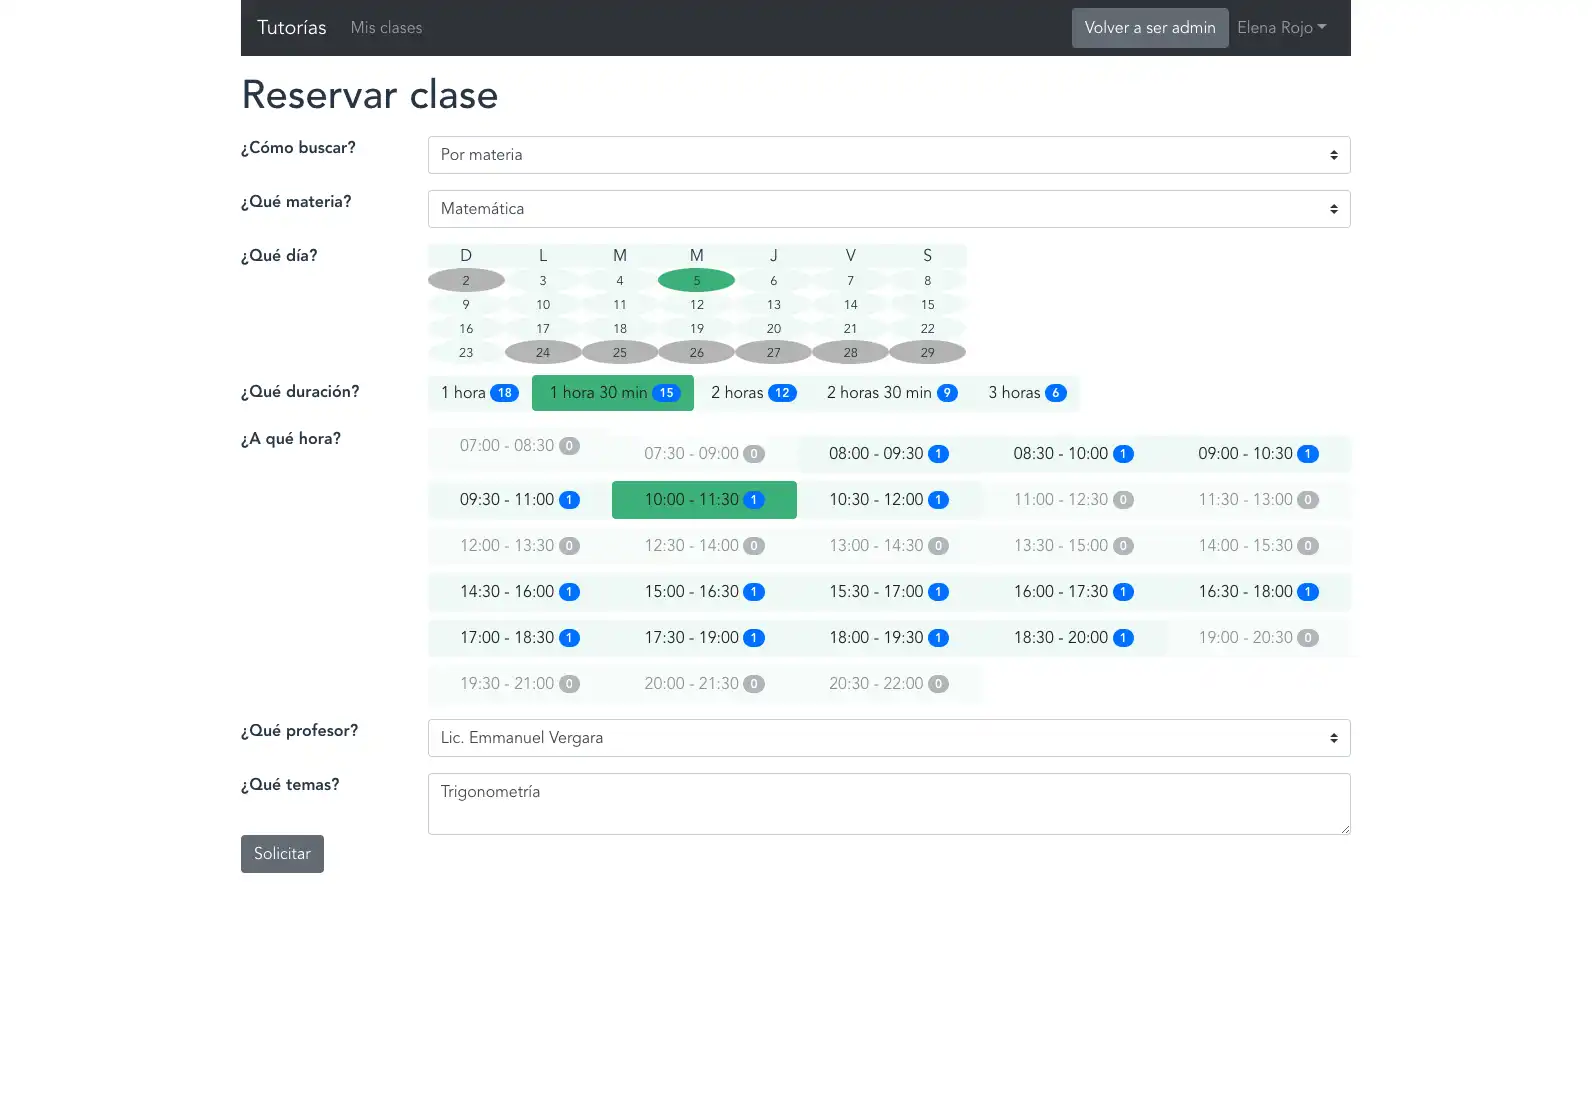Select the '1 hora' duration option
The width and height of the screenshot is (1592, 1093).
[x=480, y=393]
